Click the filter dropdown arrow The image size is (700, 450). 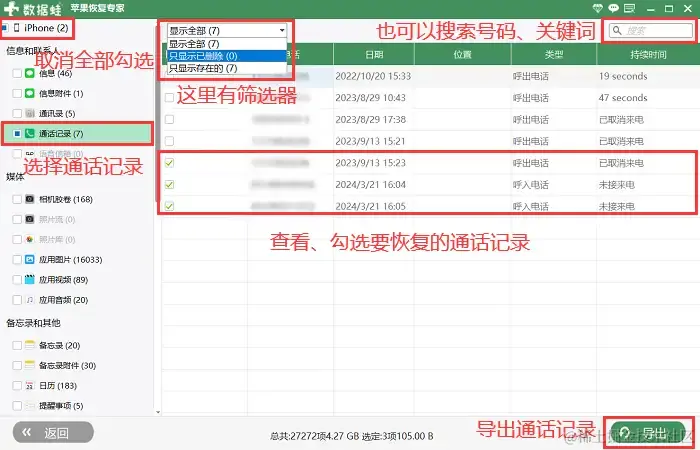282,30
